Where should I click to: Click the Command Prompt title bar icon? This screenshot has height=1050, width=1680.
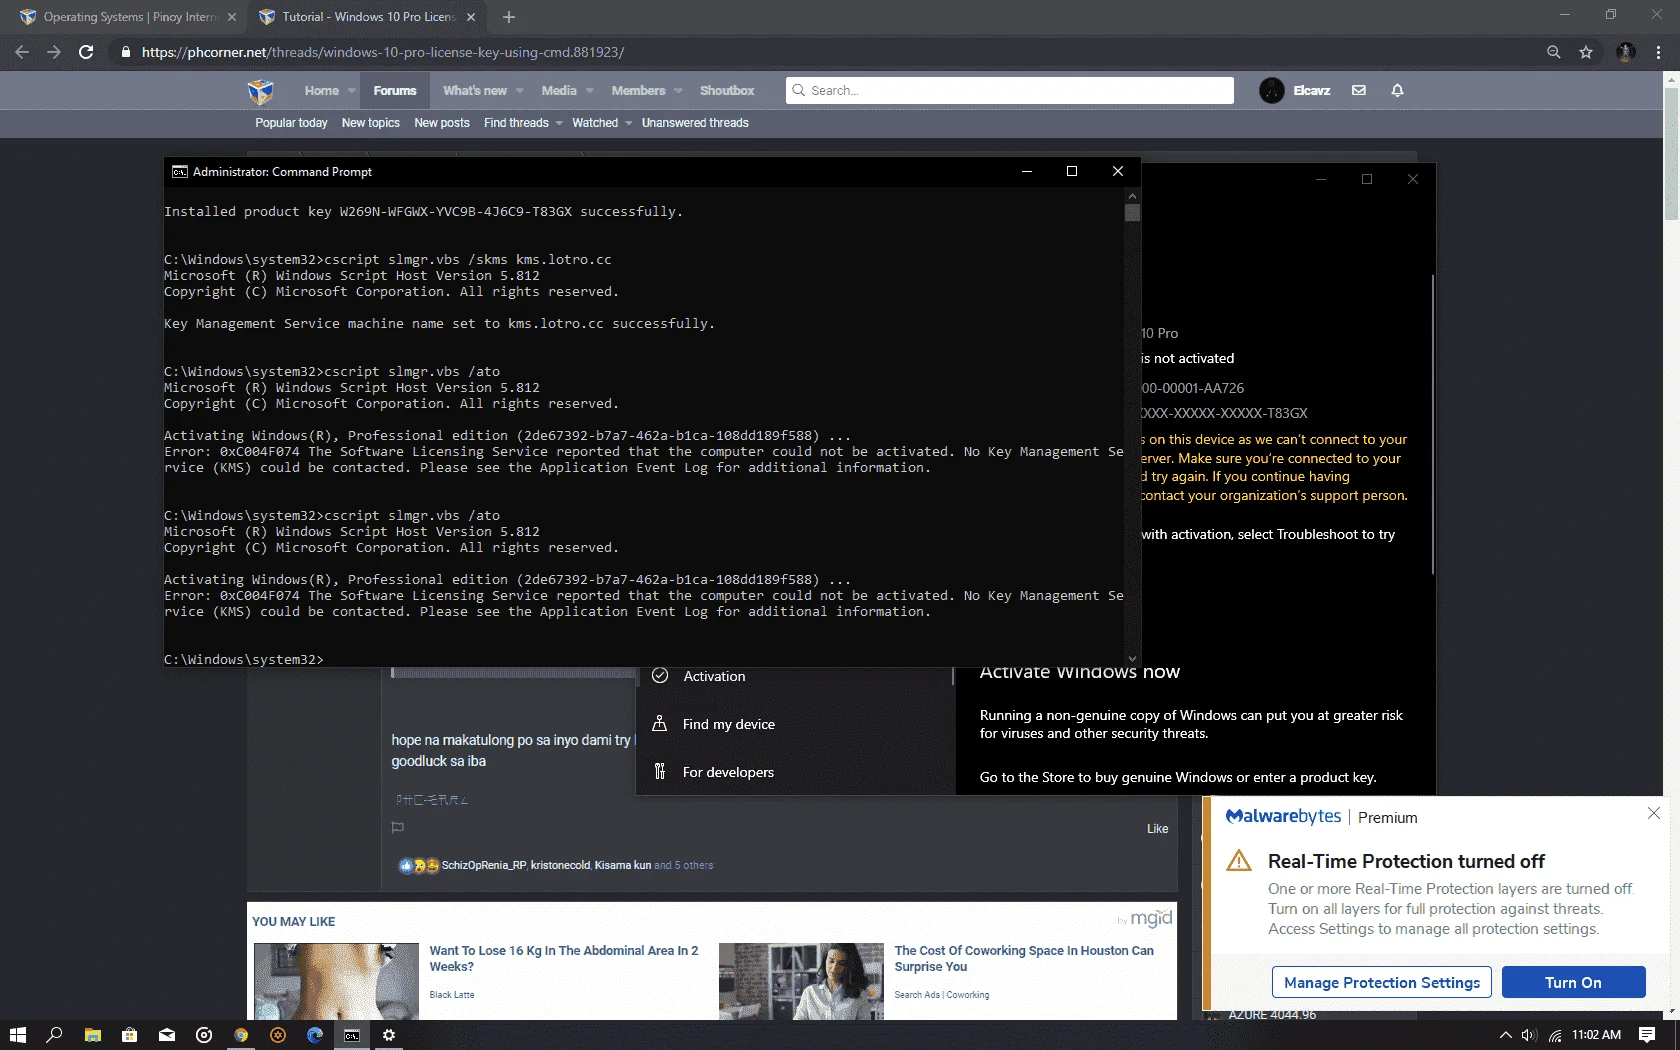(179, 172)
